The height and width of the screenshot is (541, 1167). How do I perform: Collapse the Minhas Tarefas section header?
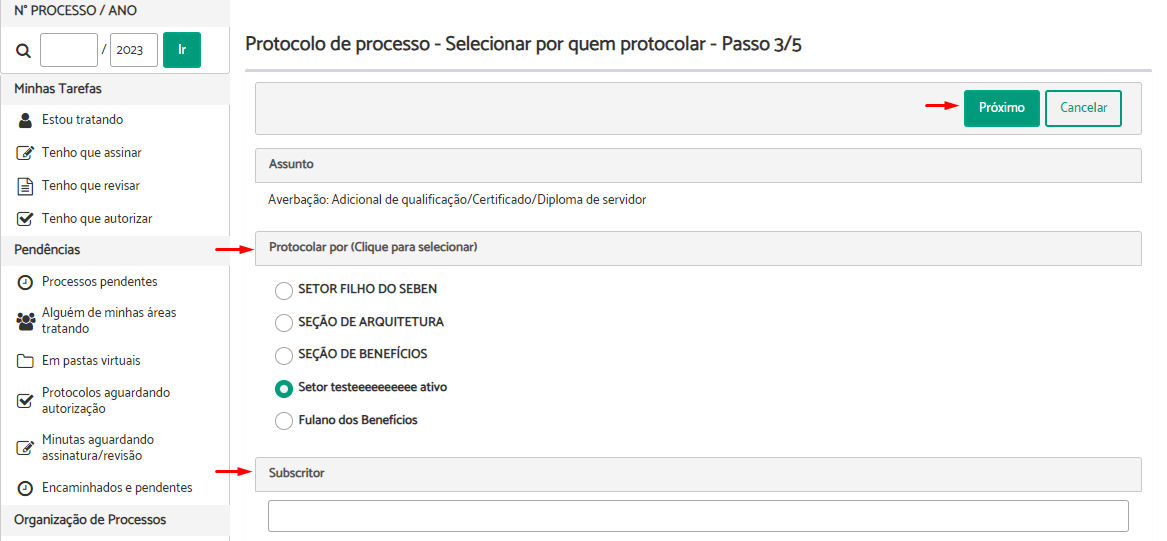pos(115,89)
